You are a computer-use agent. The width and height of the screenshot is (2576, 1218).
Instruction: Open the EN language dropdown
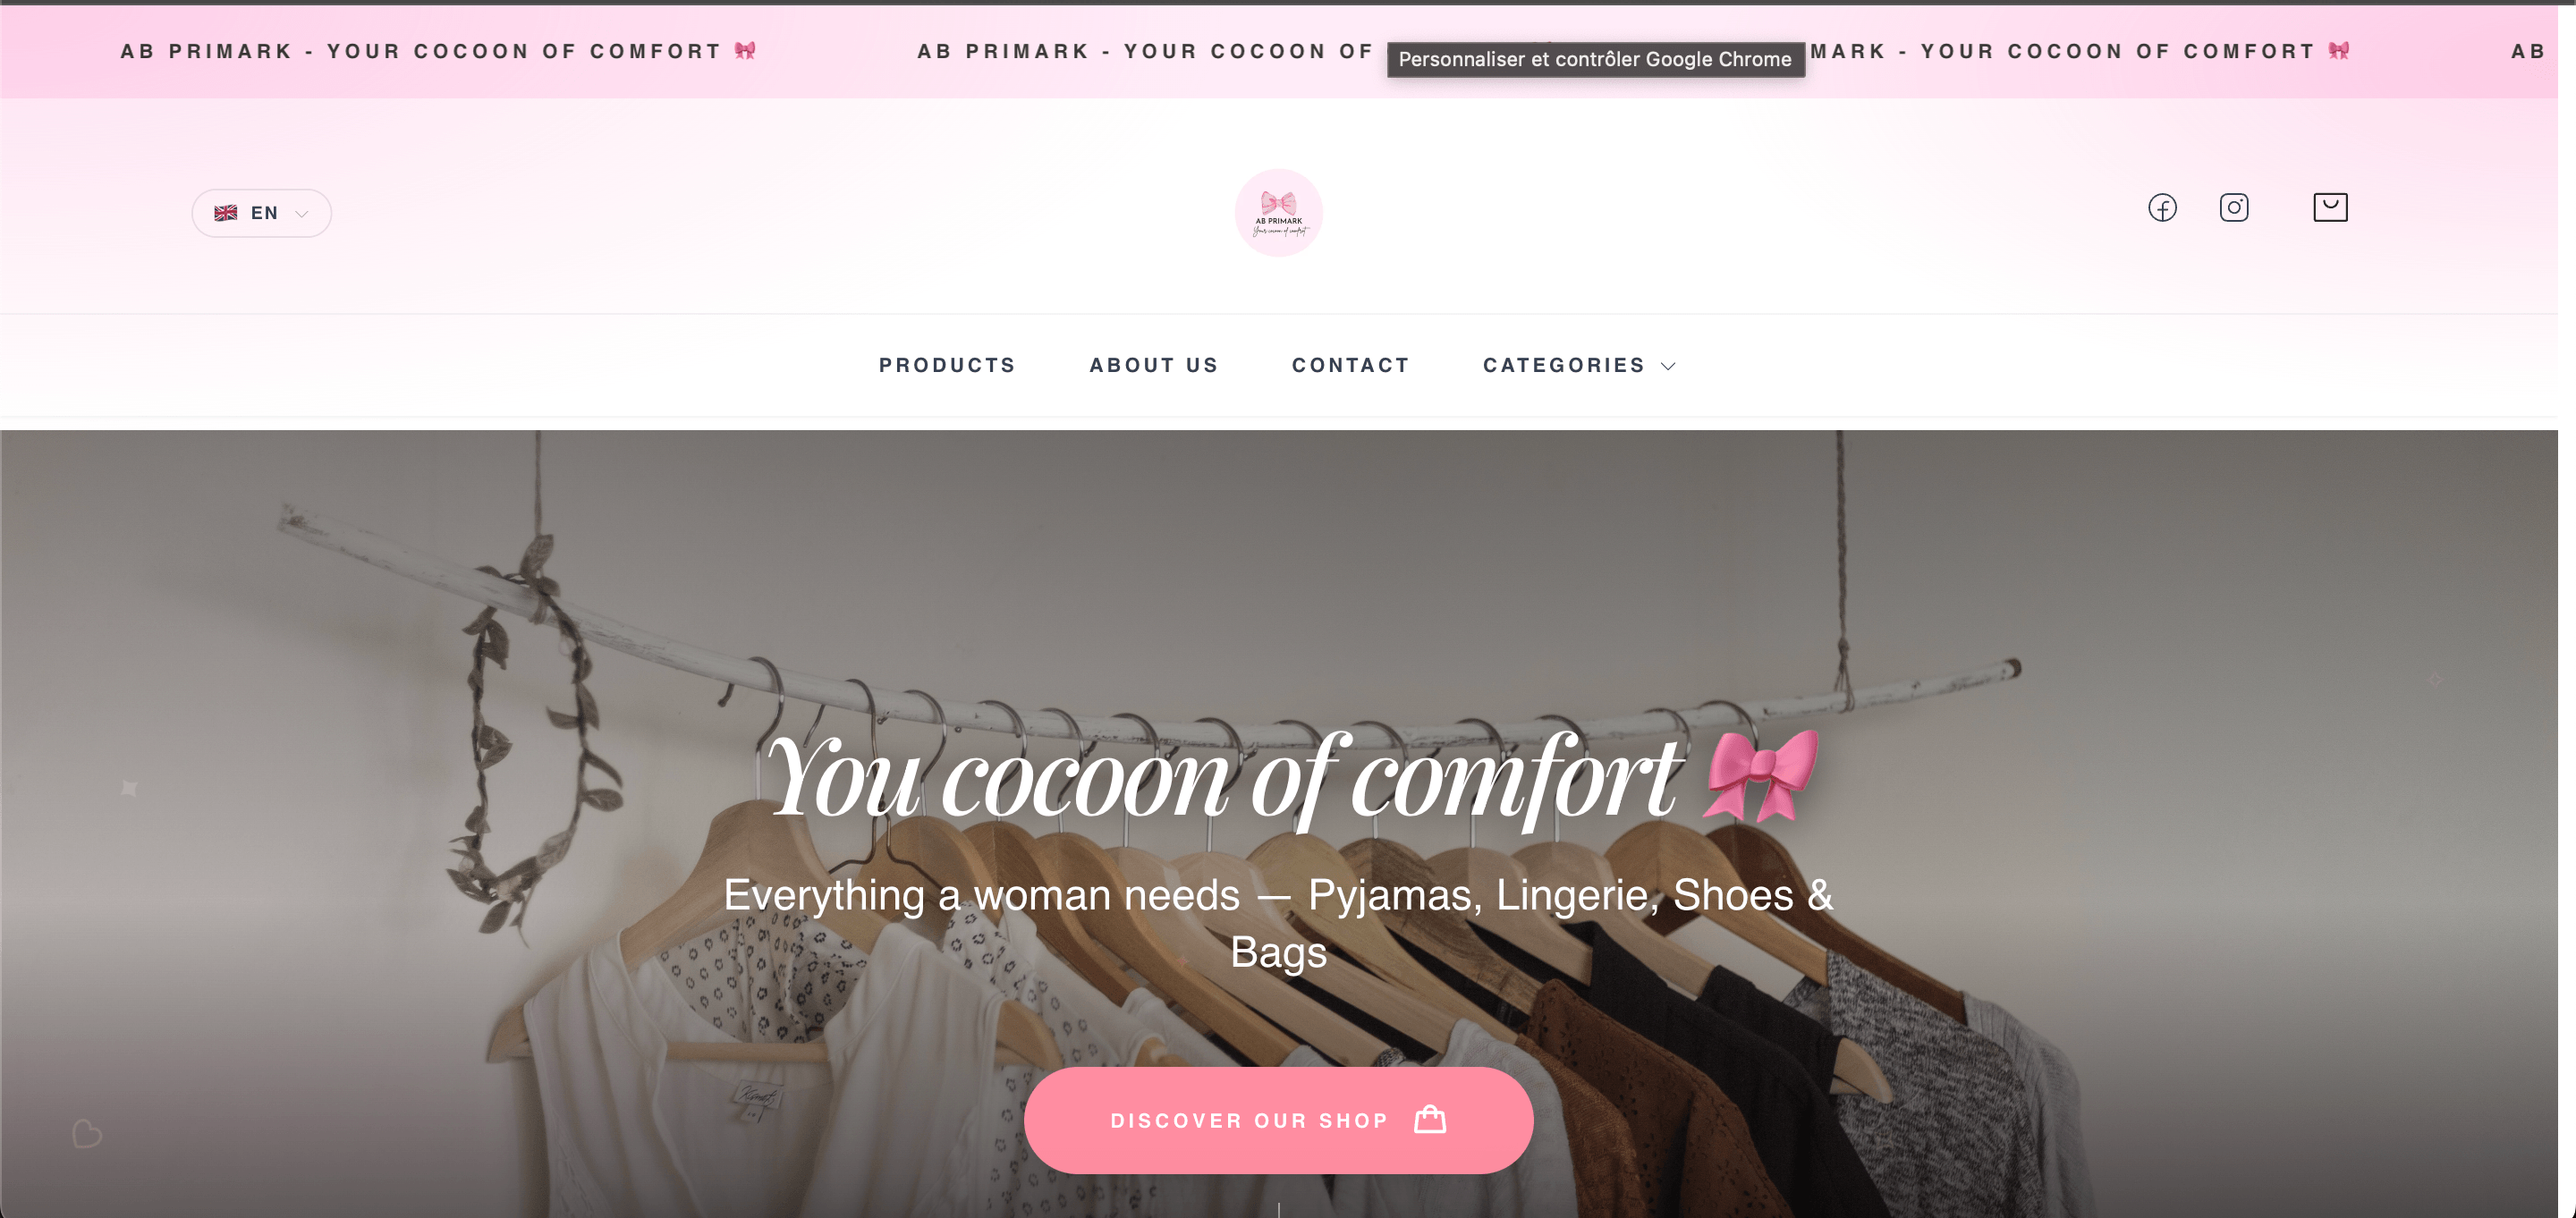262,213
